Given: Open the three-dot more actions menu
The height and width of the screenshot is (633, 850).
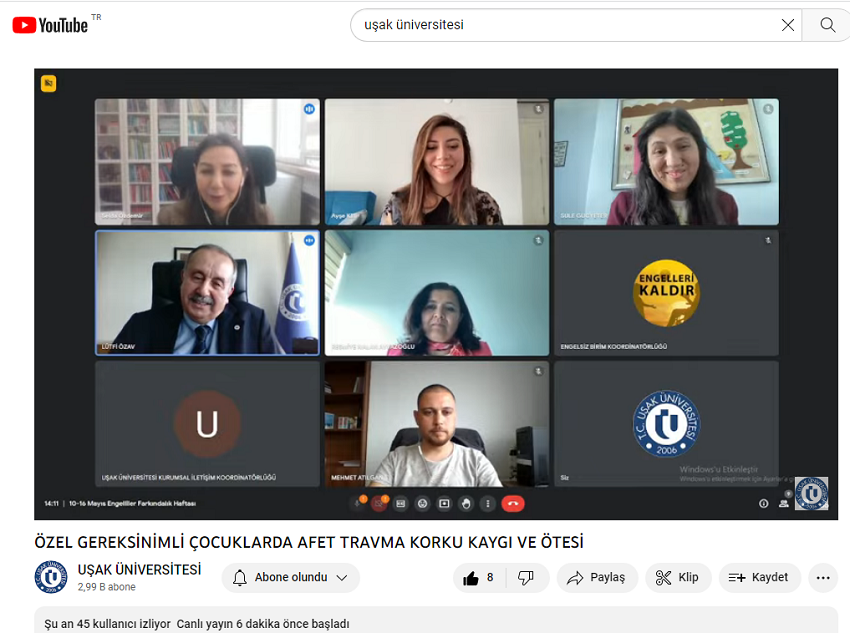Looking at the screenshot, I should click(823, 578).
